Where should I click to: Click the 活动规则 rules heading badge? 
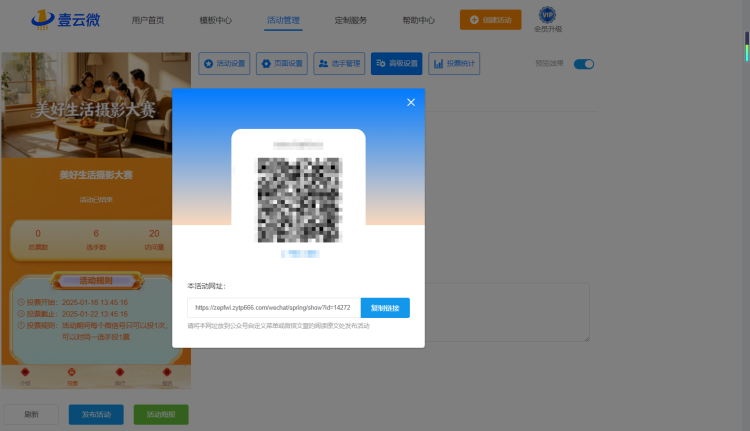[96, 281]
